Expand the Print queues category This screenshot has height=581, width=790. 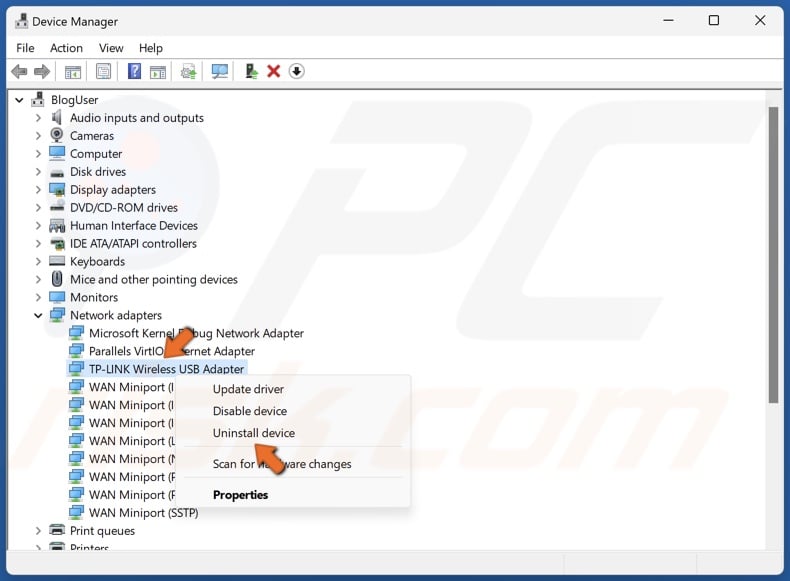[38, 531]
